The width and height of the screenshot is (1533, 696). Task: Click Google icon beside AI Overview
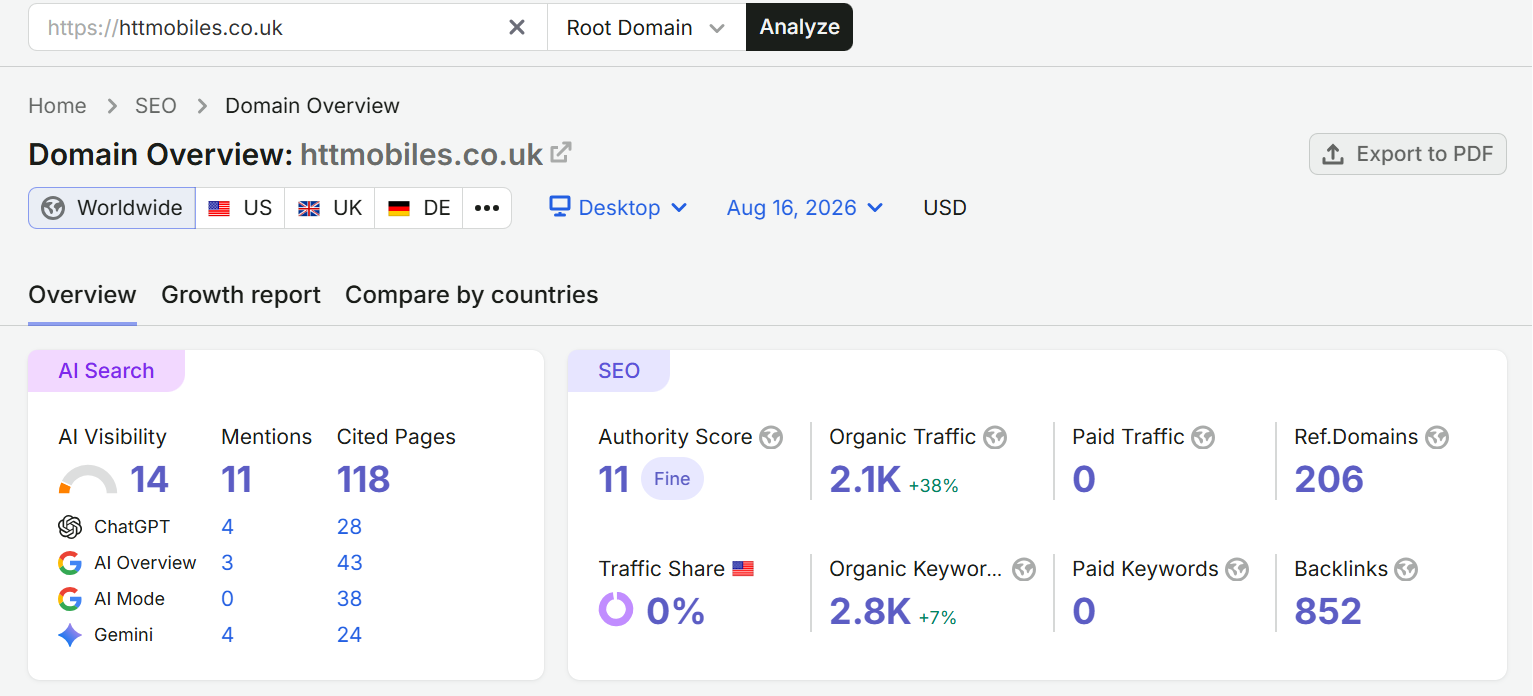[70, 563]
